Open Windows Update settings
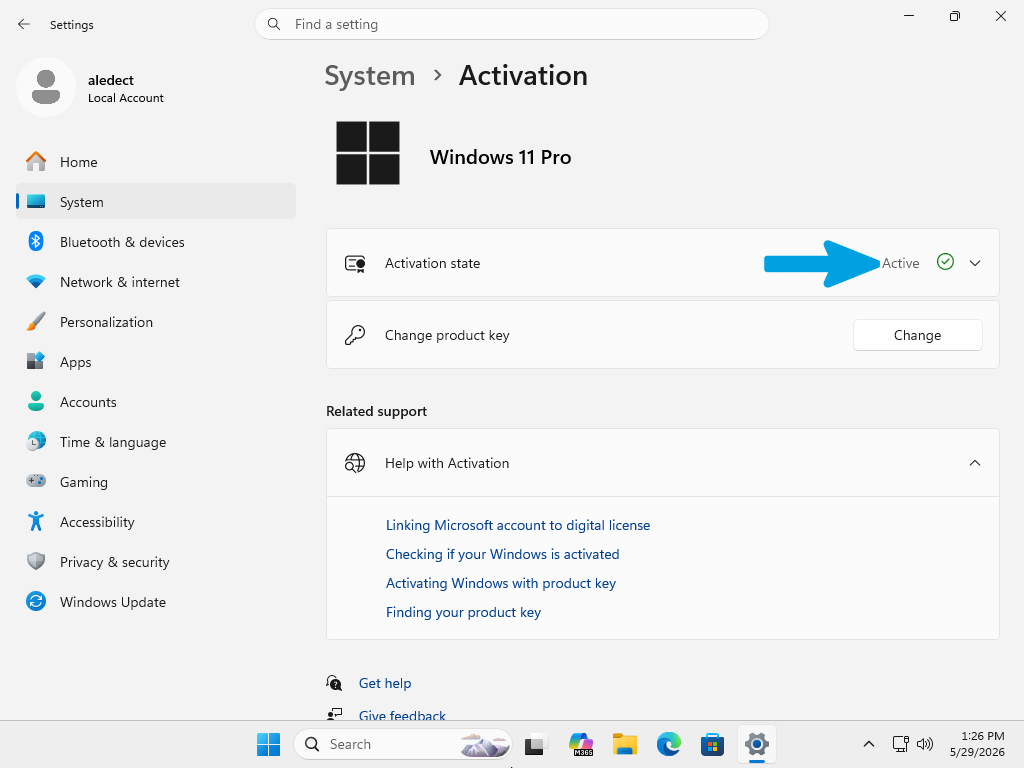 coord(155,601)
